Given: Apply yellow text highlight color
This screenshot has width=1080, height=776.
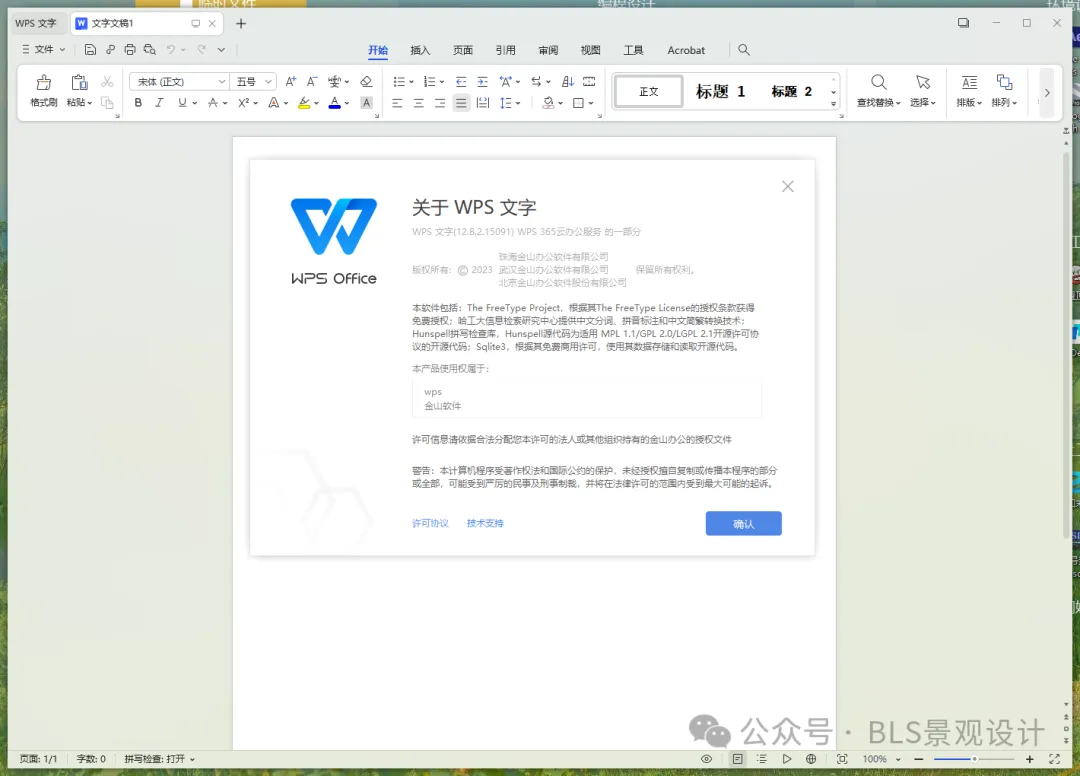Looking at the screenshot, I should point(304,103).
